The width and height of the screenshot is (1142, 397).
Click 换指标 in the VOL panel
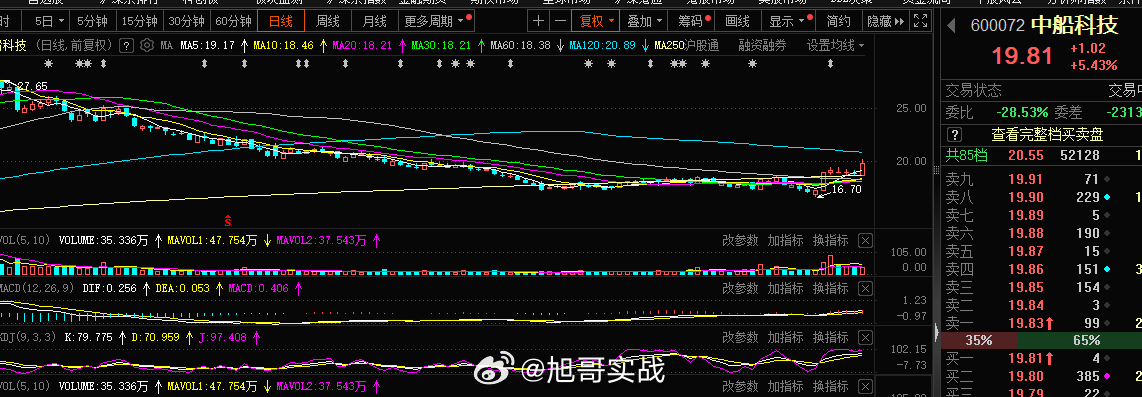click(830, 240)
